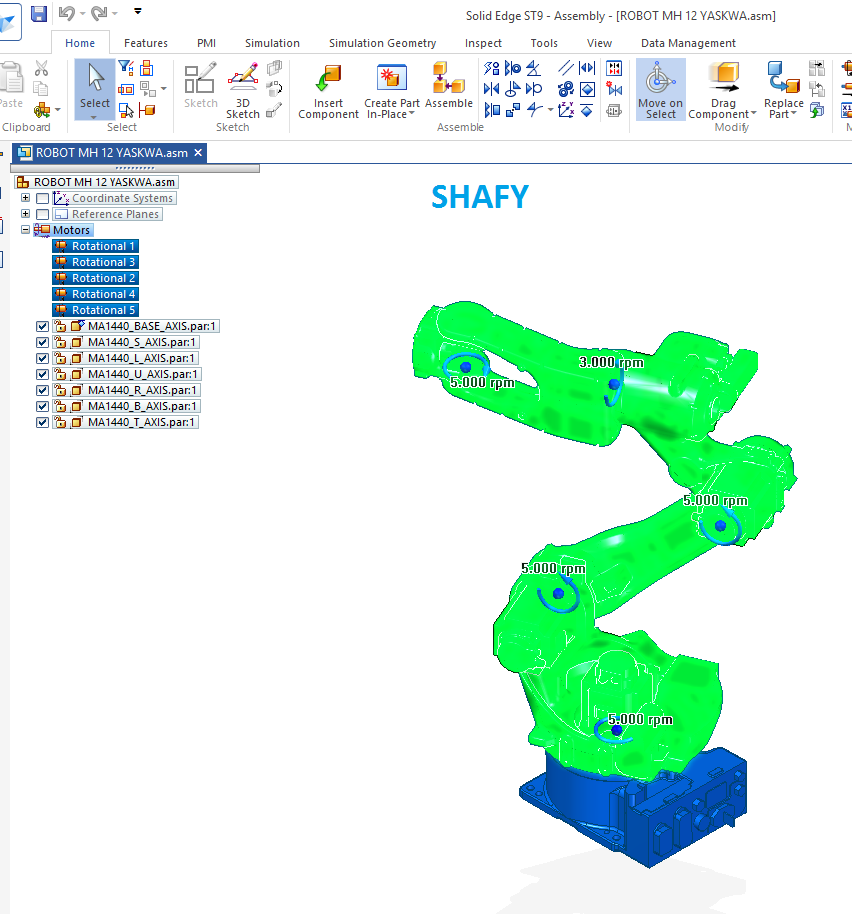Select the Ground relationship icon
This screenshot has height=914, width=852.
click(587, 110)
